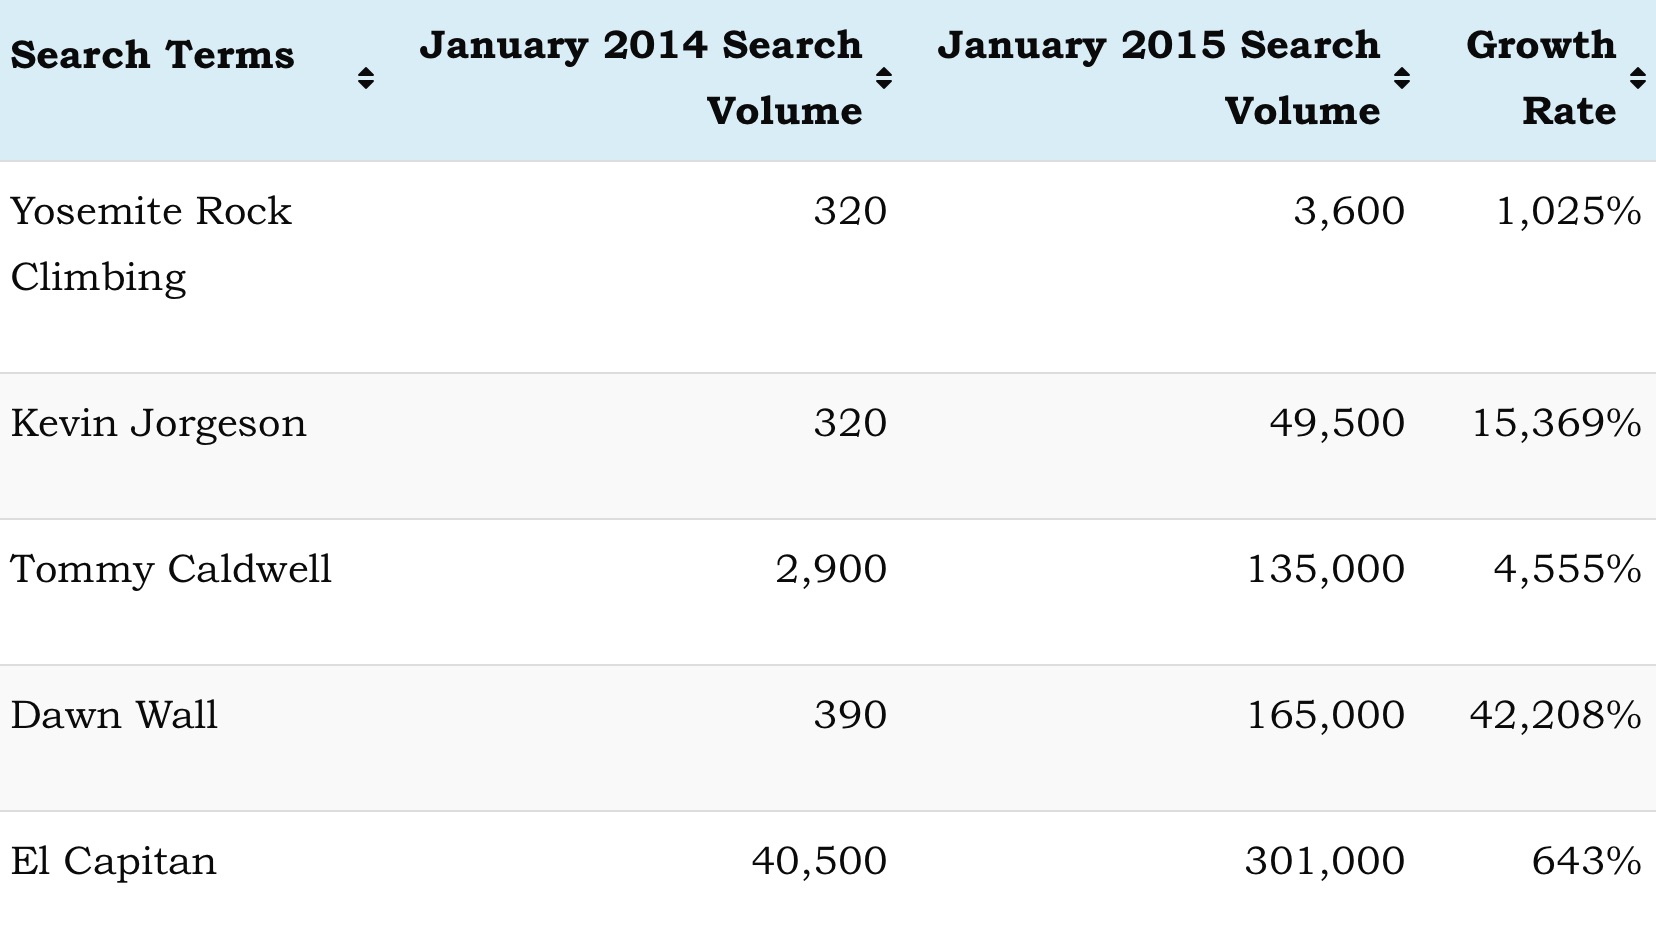Click the Dawn Wall row label

coord(114,715)
